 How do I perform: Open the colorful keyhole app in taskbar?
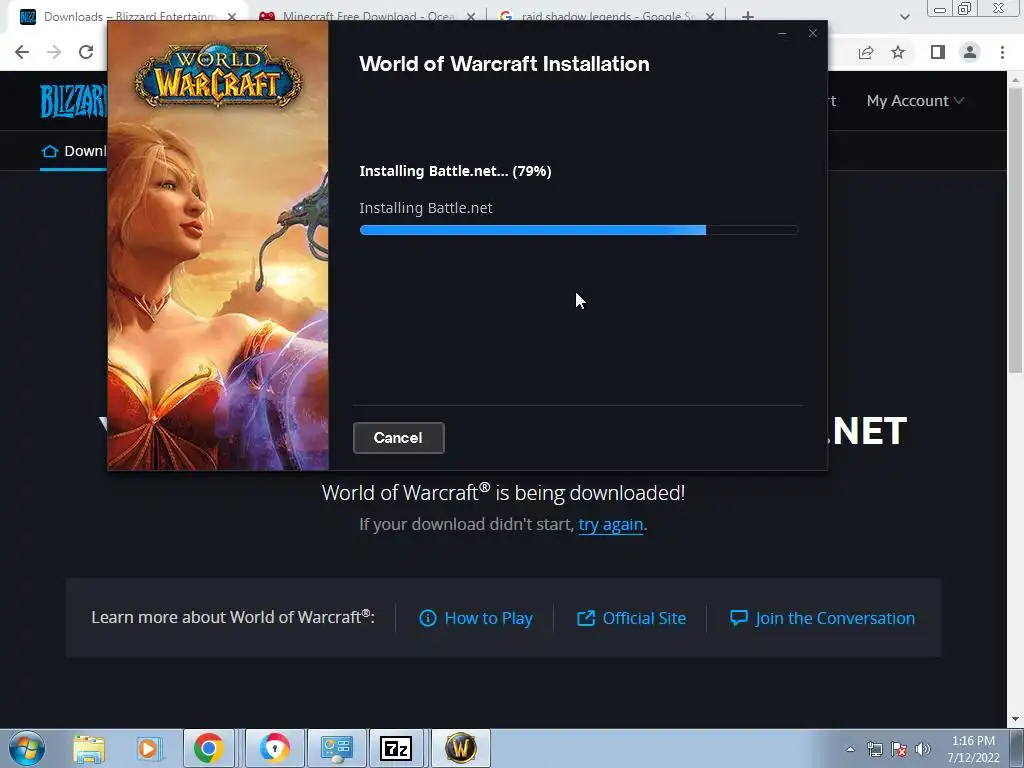274,748
